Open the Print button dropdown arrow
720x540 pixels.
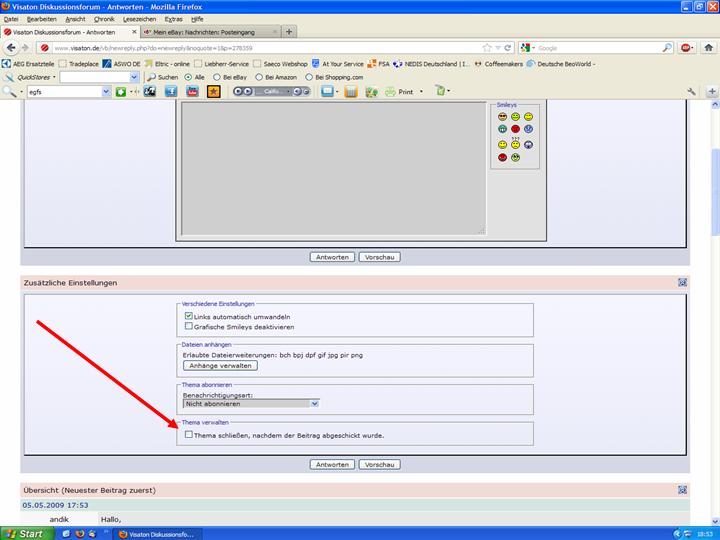coord(421,92)
